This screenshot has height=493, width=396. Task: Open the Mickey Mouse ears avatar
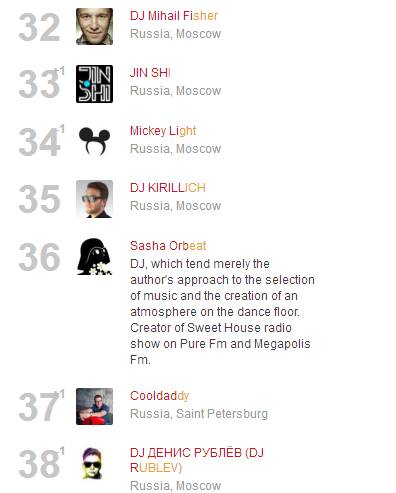(x=94, y=141)
